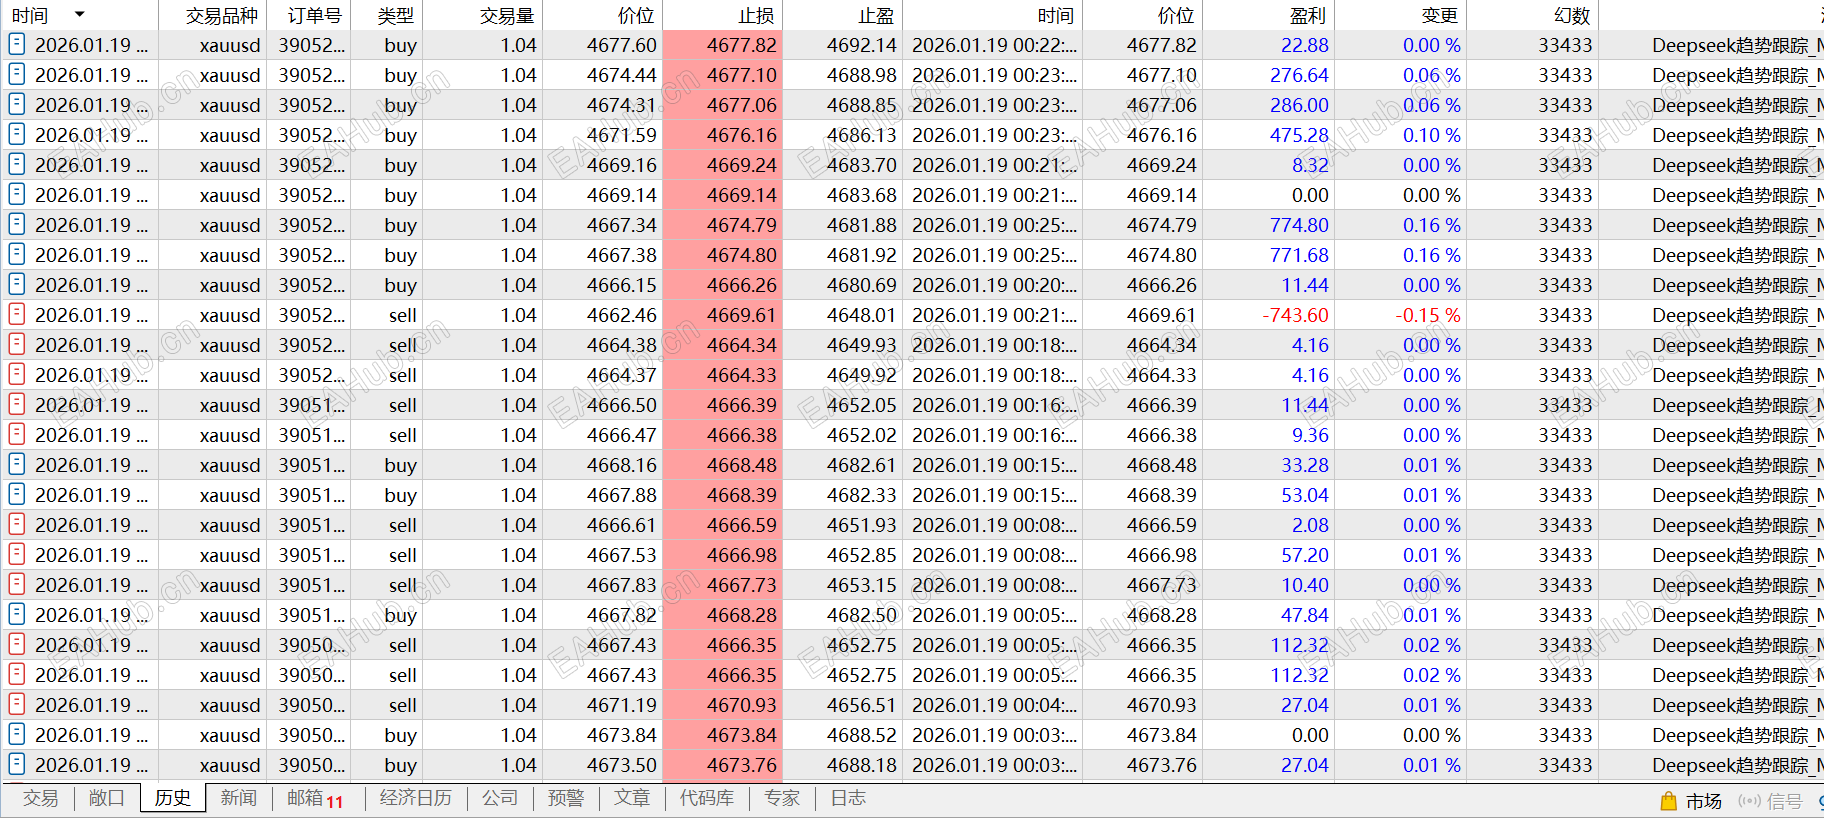This screenshot has width=1824, height=819.
Task: Select the take-profit value 4656.51
Action: click(862, 705)
